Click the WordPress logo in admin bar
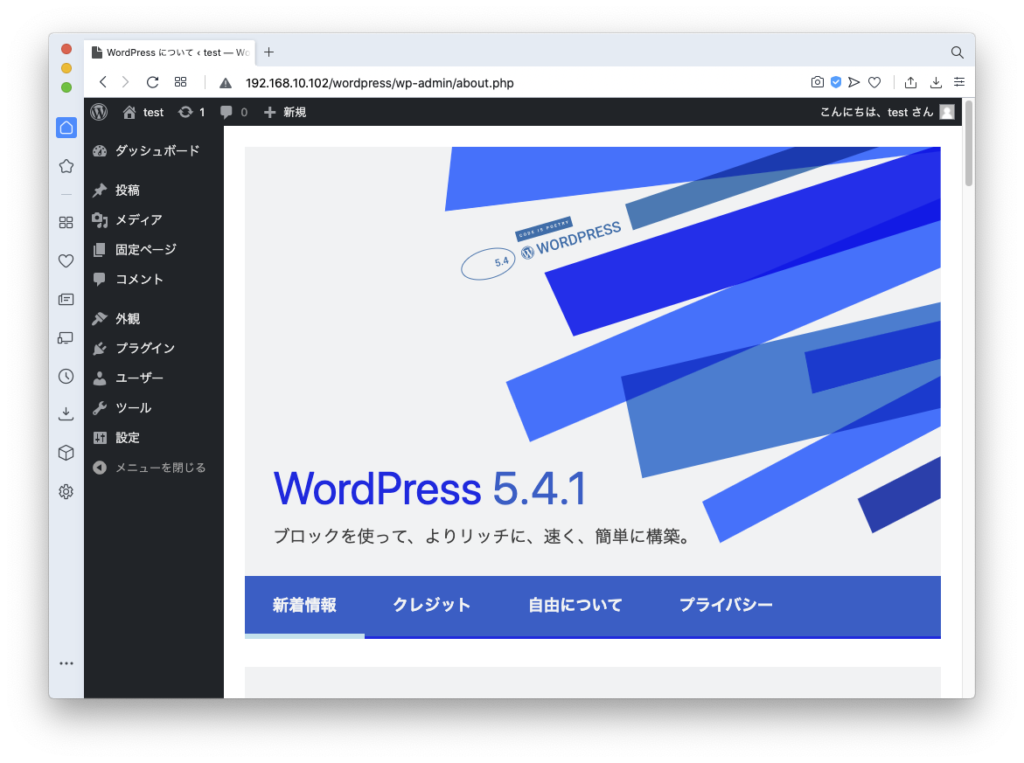Viewport: 1024px width, 763px height. tap(99, 112)
